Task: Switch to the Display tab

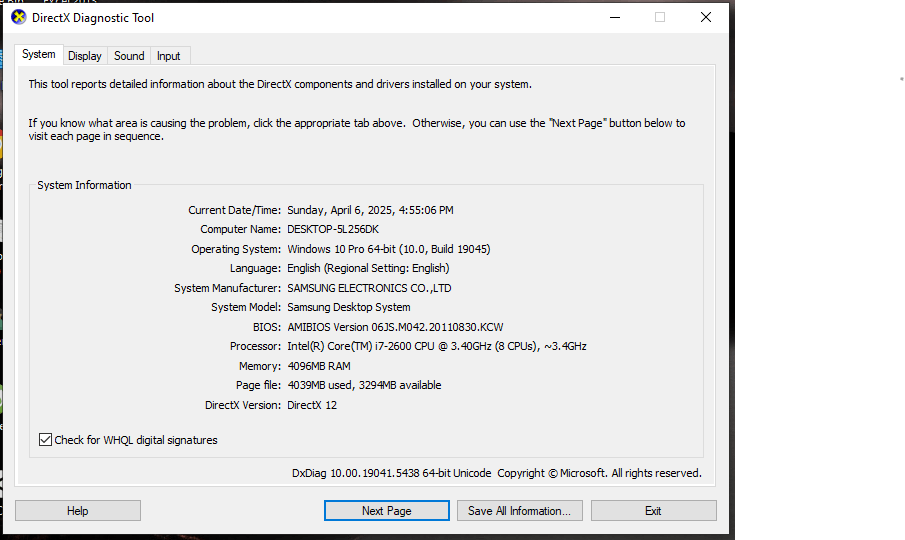Action: pos(85,56)
